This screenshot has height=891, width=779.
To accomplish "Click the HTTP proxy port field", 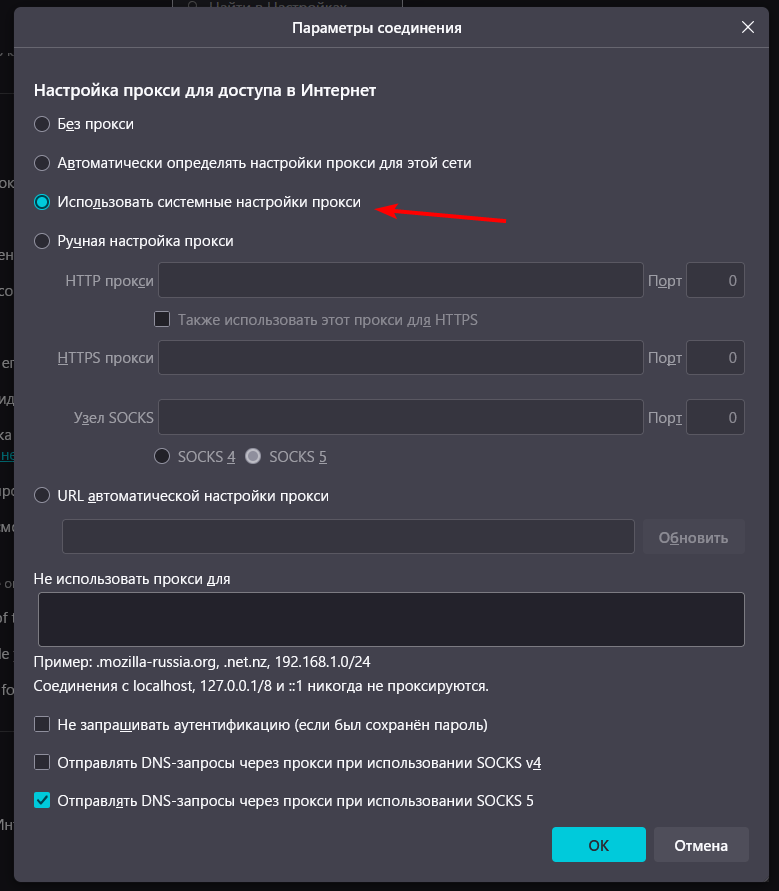I will pyautogui.click(x=715, y=280).
